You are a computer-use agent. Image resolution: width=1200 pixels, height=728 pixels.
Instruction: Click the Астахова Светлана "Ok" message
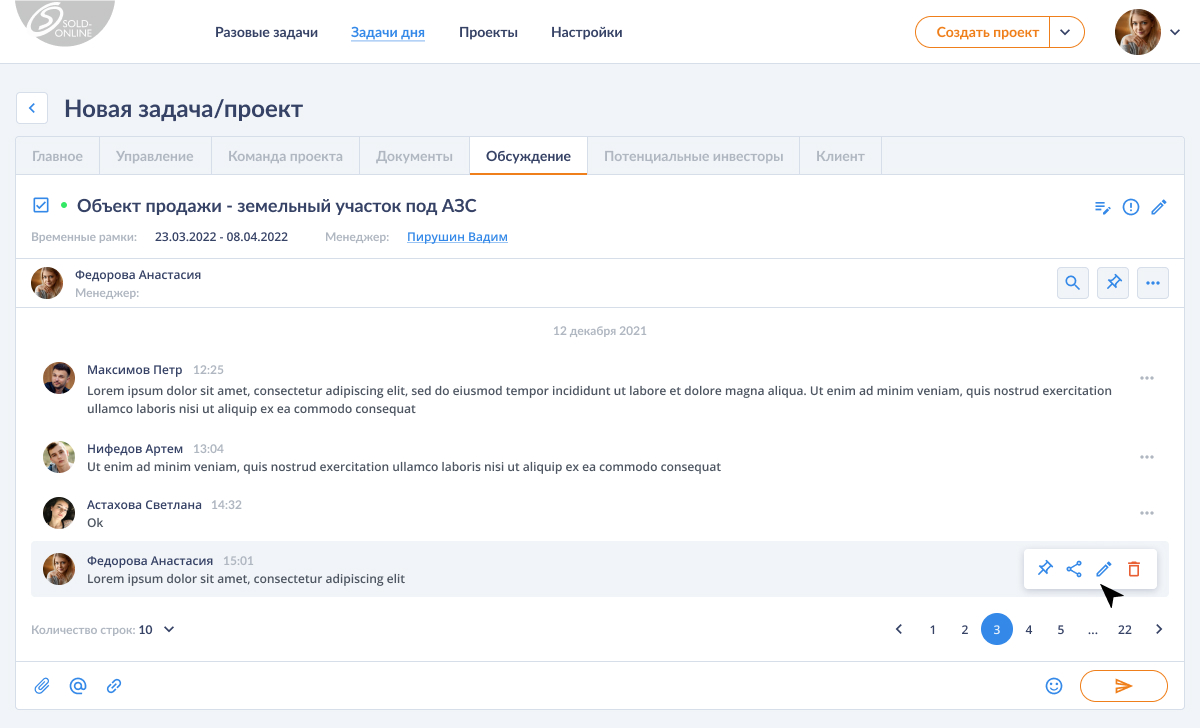[95, 523]
